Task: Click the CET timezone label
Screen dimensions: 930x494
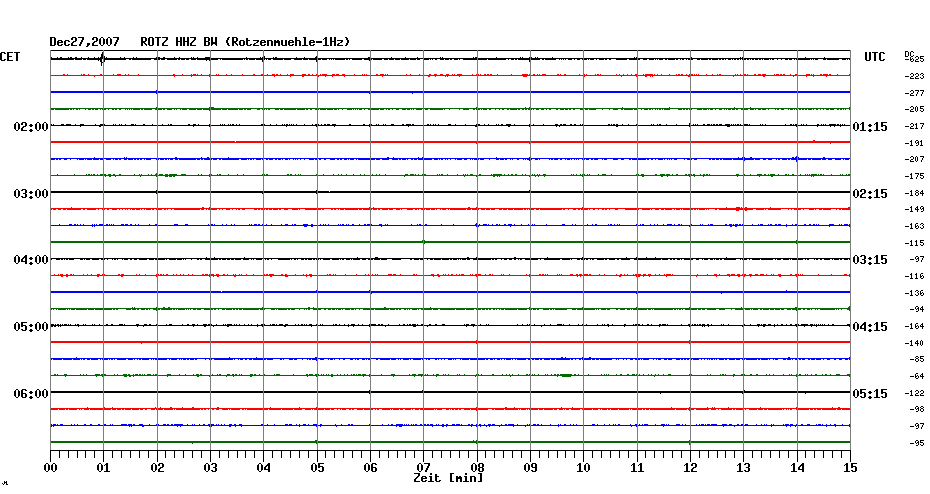Action: (9, 57)
